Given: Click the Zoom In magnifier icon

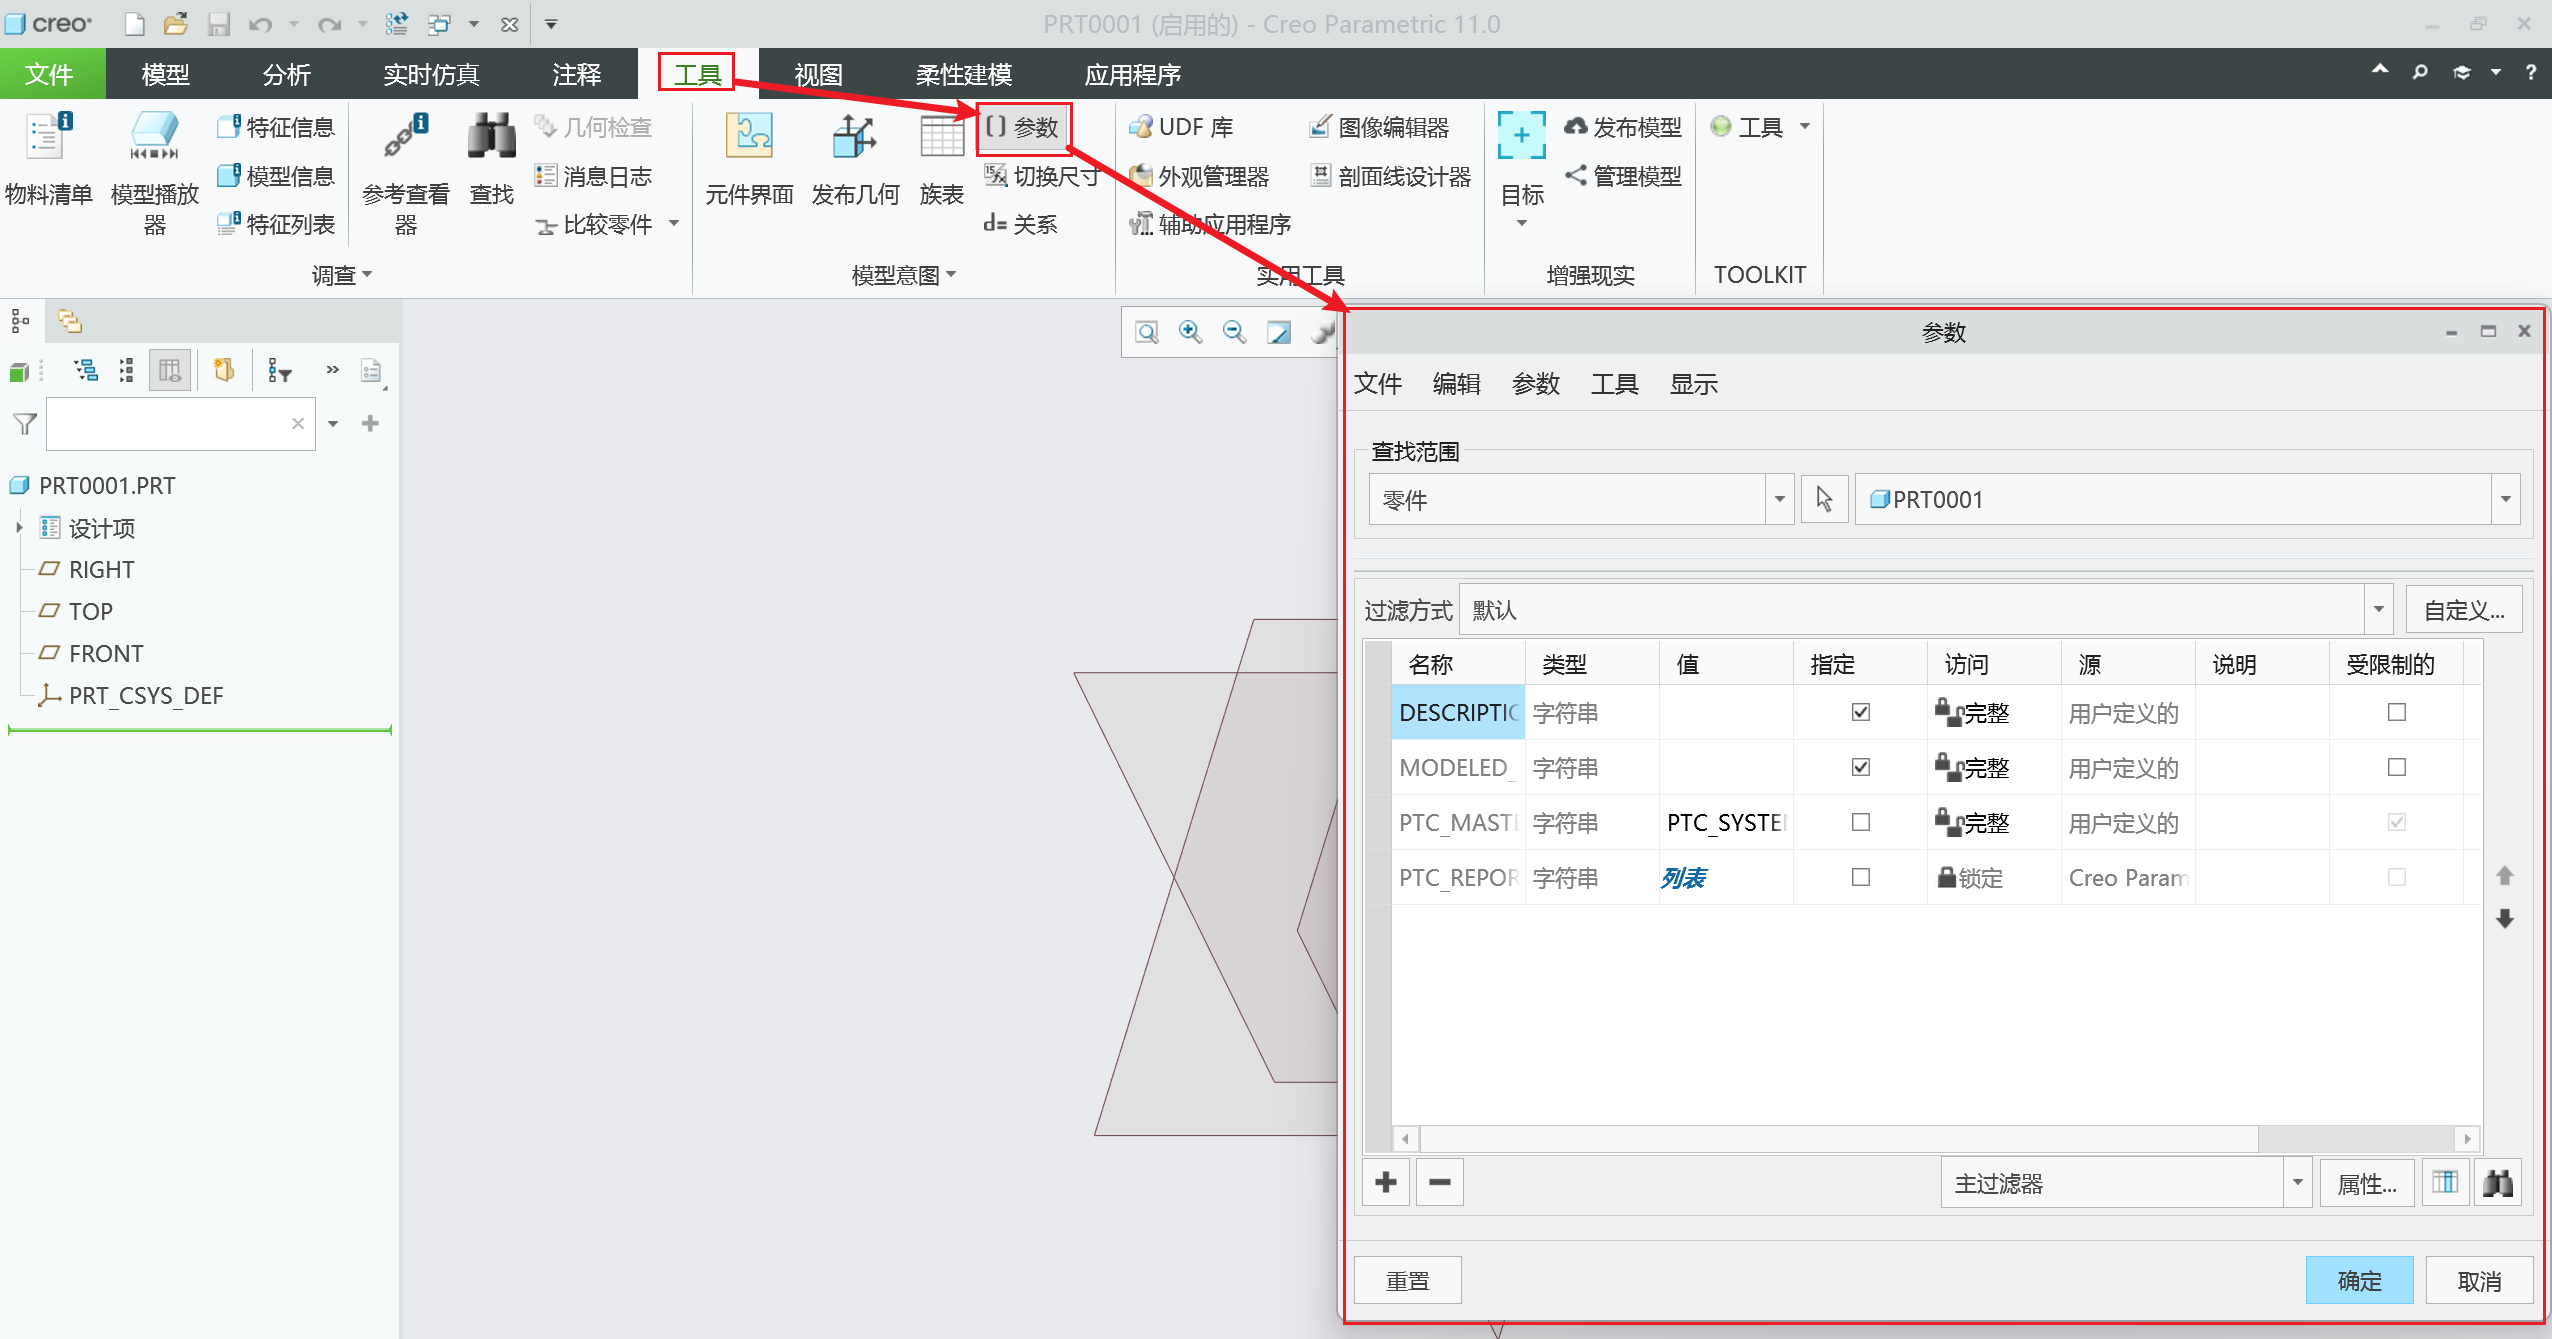Looking at the screenshot, I should click(x=1190, y=332).
